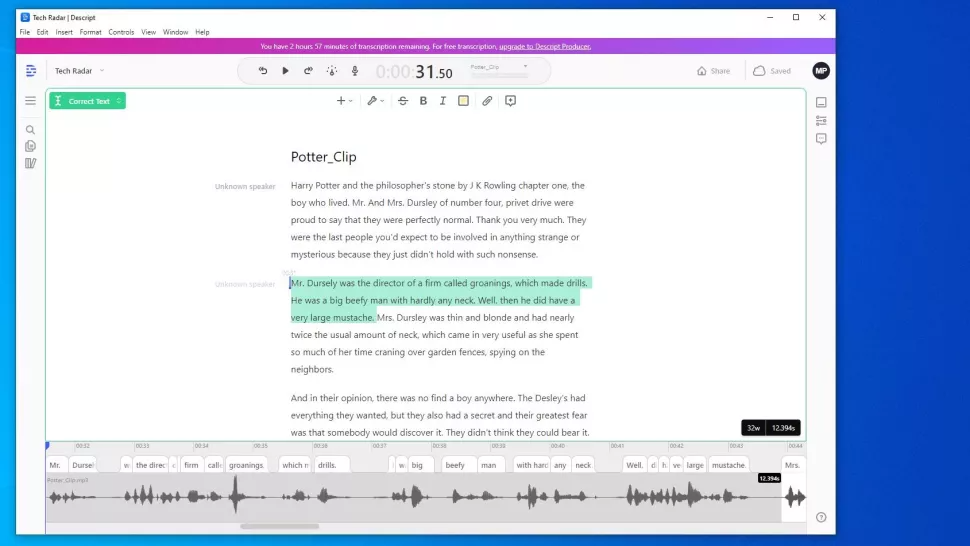Click the 12.394s duration badge in the editor

783,428
